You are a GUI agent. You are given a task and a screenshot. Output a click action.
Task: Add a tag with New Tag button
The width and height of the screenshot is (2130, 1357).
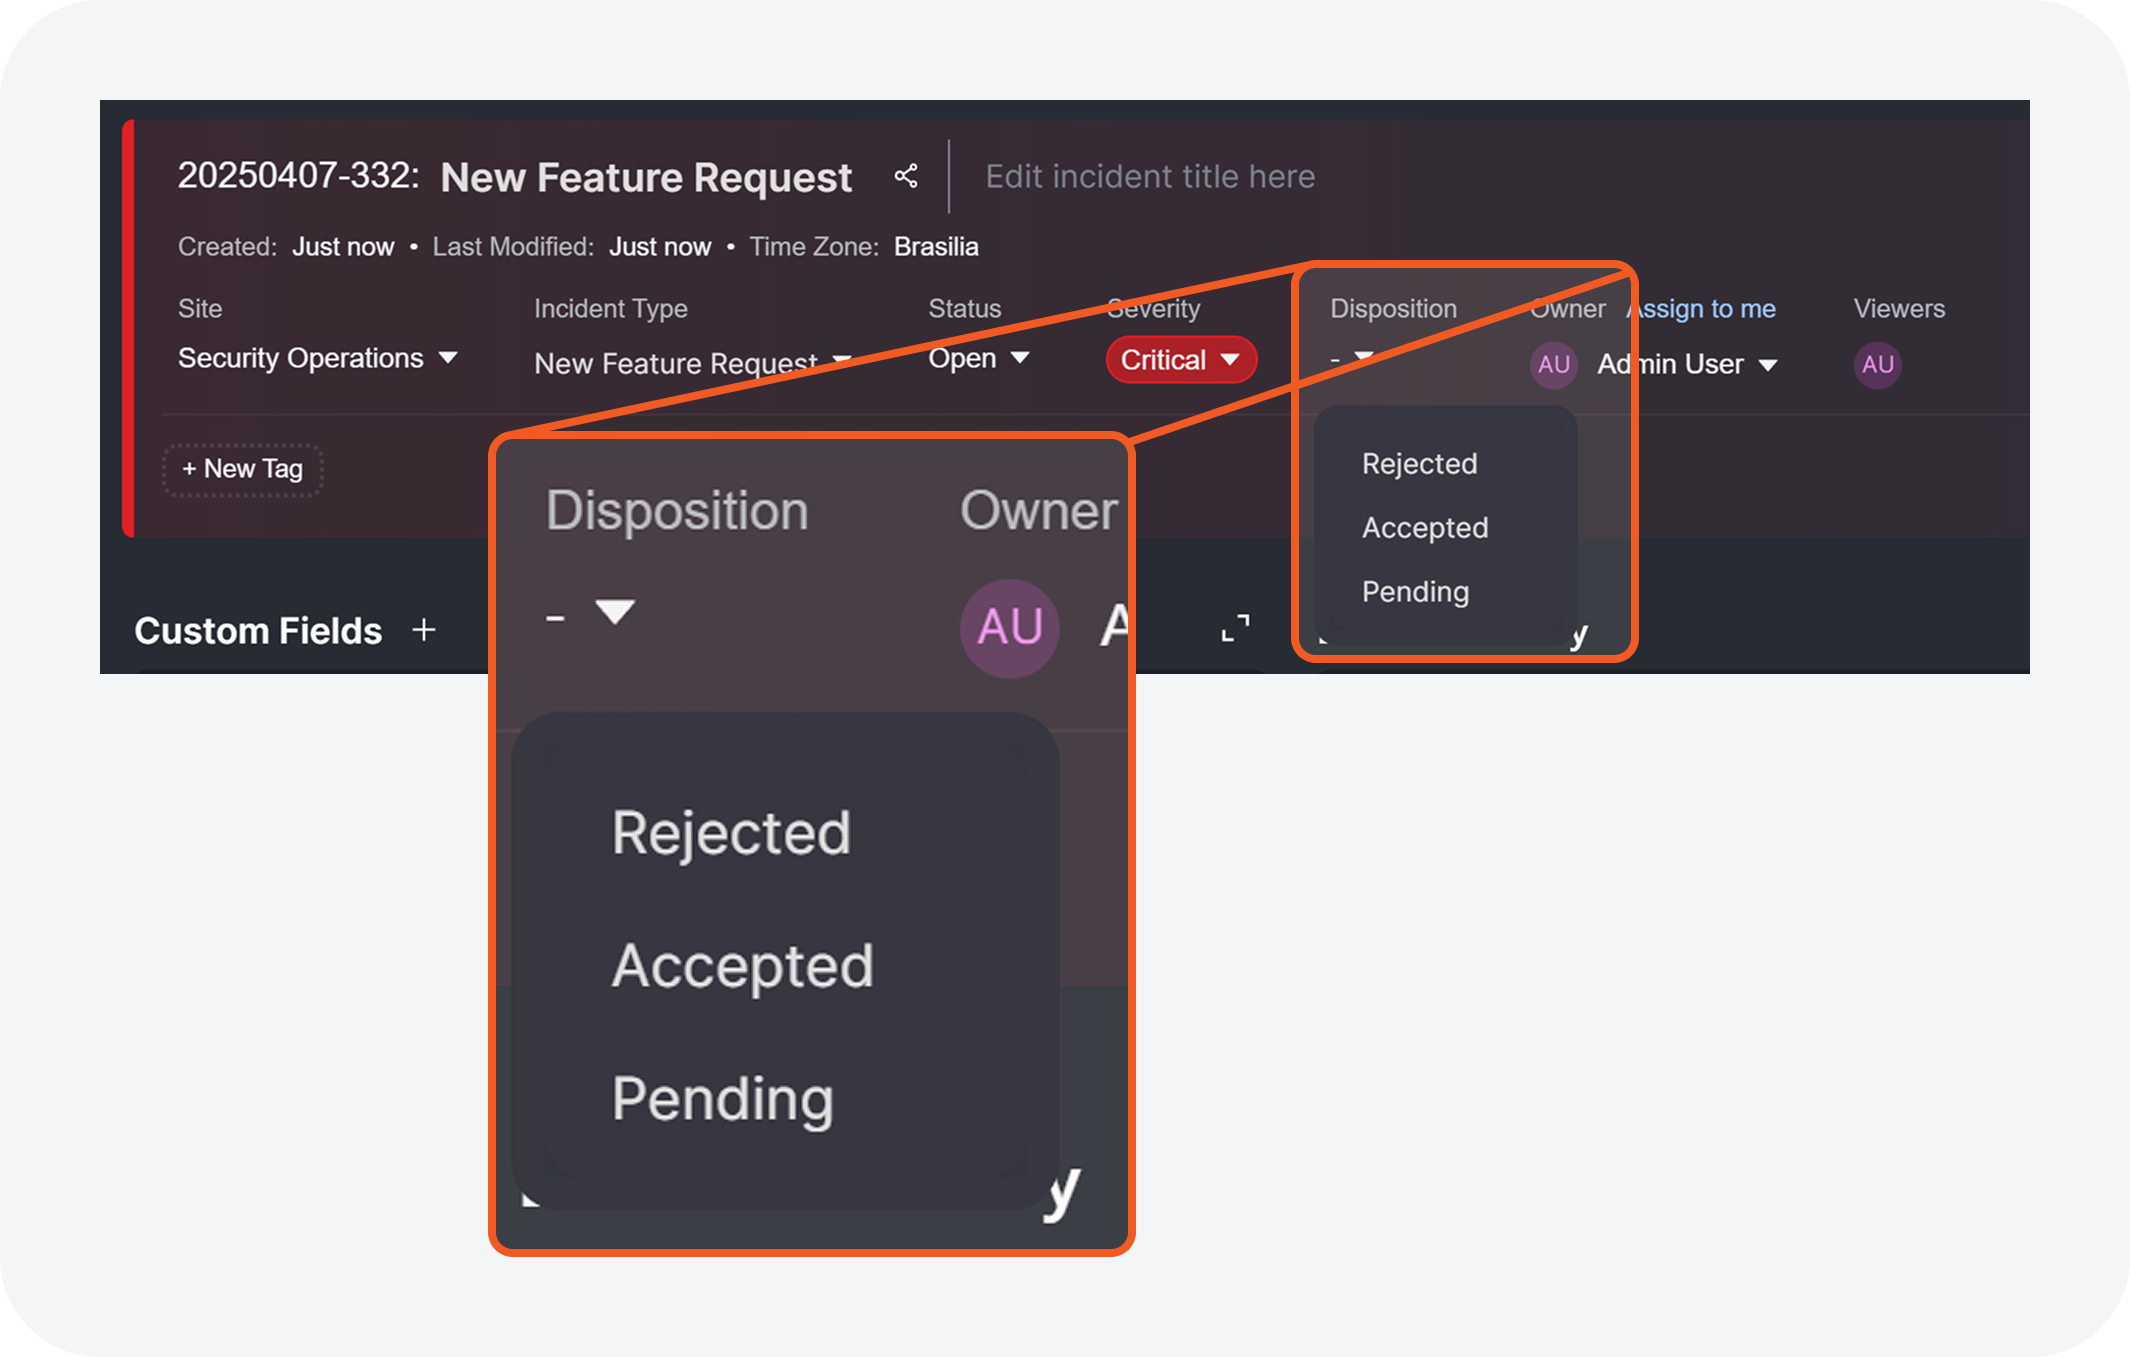click(x=243, y=469)
